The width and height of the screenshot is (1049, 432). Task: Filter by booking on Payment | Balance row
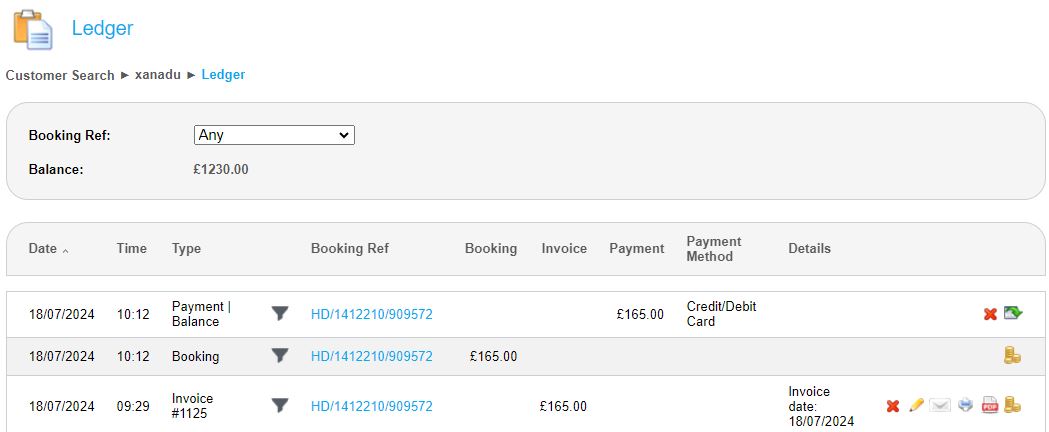pyautogui.click(x=280, y=314)
